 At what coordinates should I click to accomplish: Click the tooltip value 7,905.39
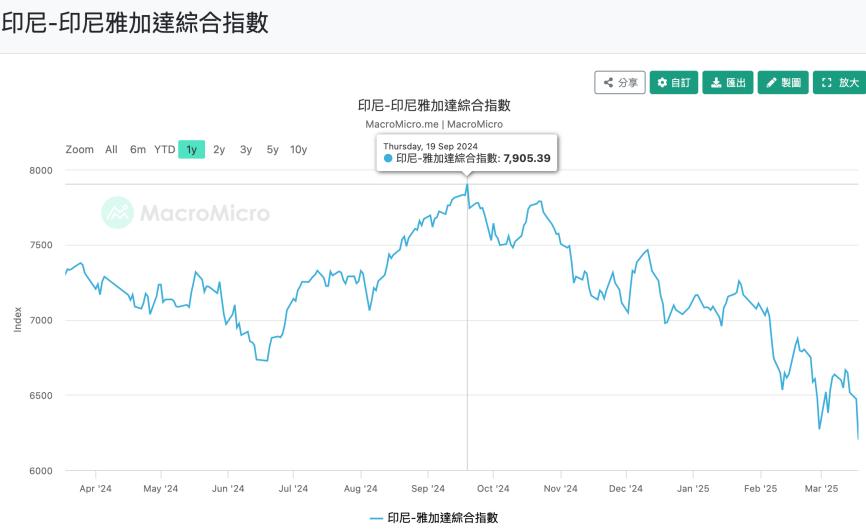click(x=527, y=158)
